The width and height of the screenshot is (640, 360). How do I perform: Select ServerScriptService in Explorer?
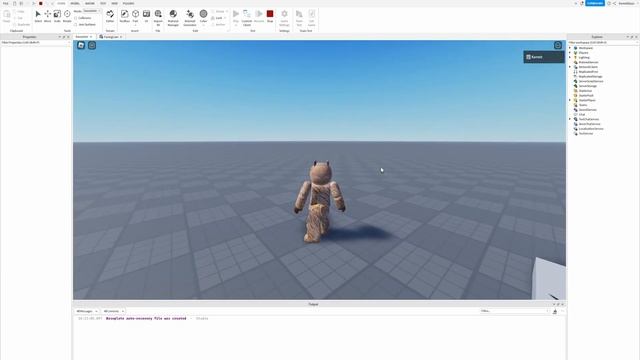(x=591, y=81)
